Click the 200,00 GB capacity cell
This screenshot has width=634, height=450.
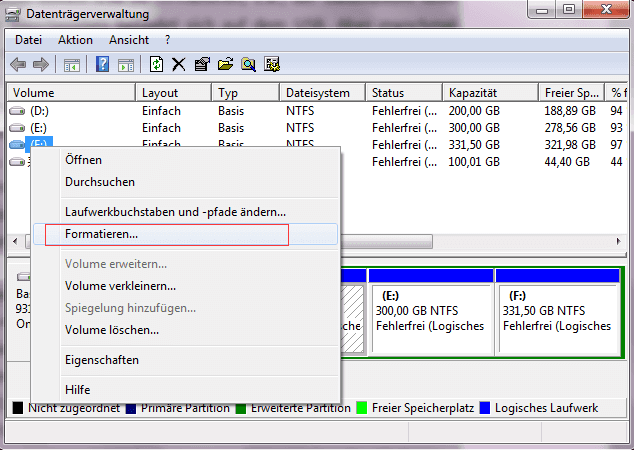coord(474,111)
